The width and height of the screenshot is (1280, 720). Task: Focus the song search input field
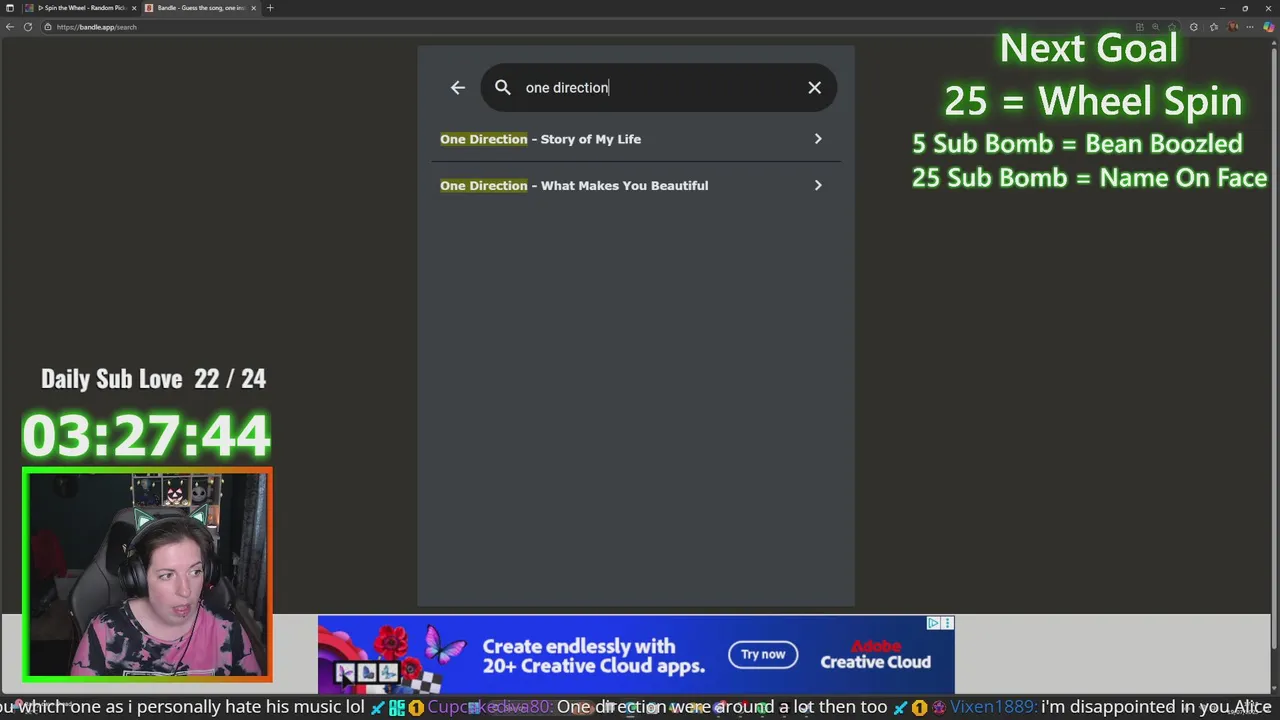pyautogui.click(x=660, y=88)
